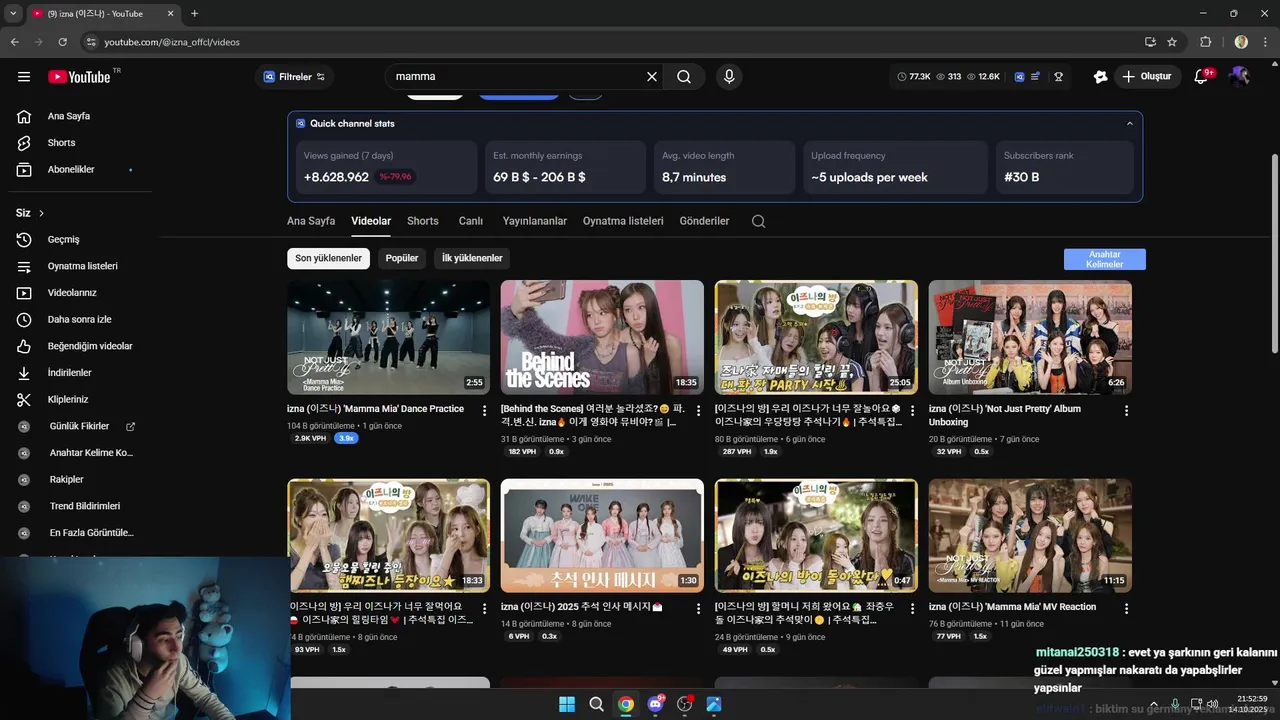
Task: Open options menu for Behind the Scenes video
Action: tap(699, 411)
